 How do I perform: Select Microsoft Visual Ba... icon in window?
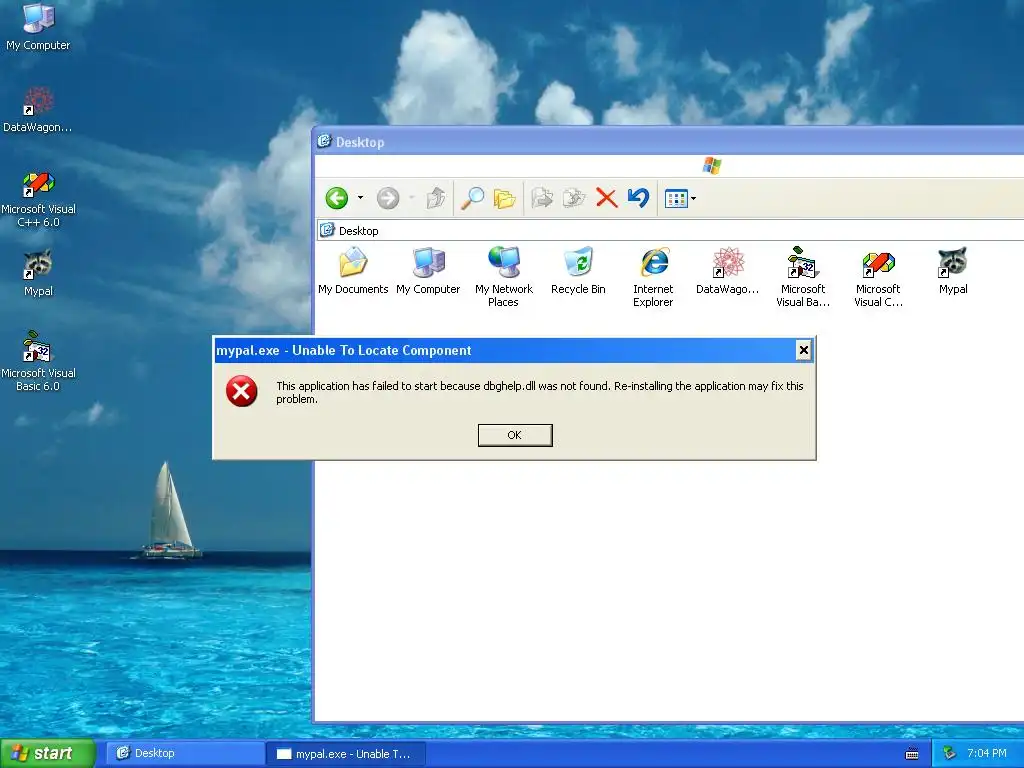coord(803,277)
